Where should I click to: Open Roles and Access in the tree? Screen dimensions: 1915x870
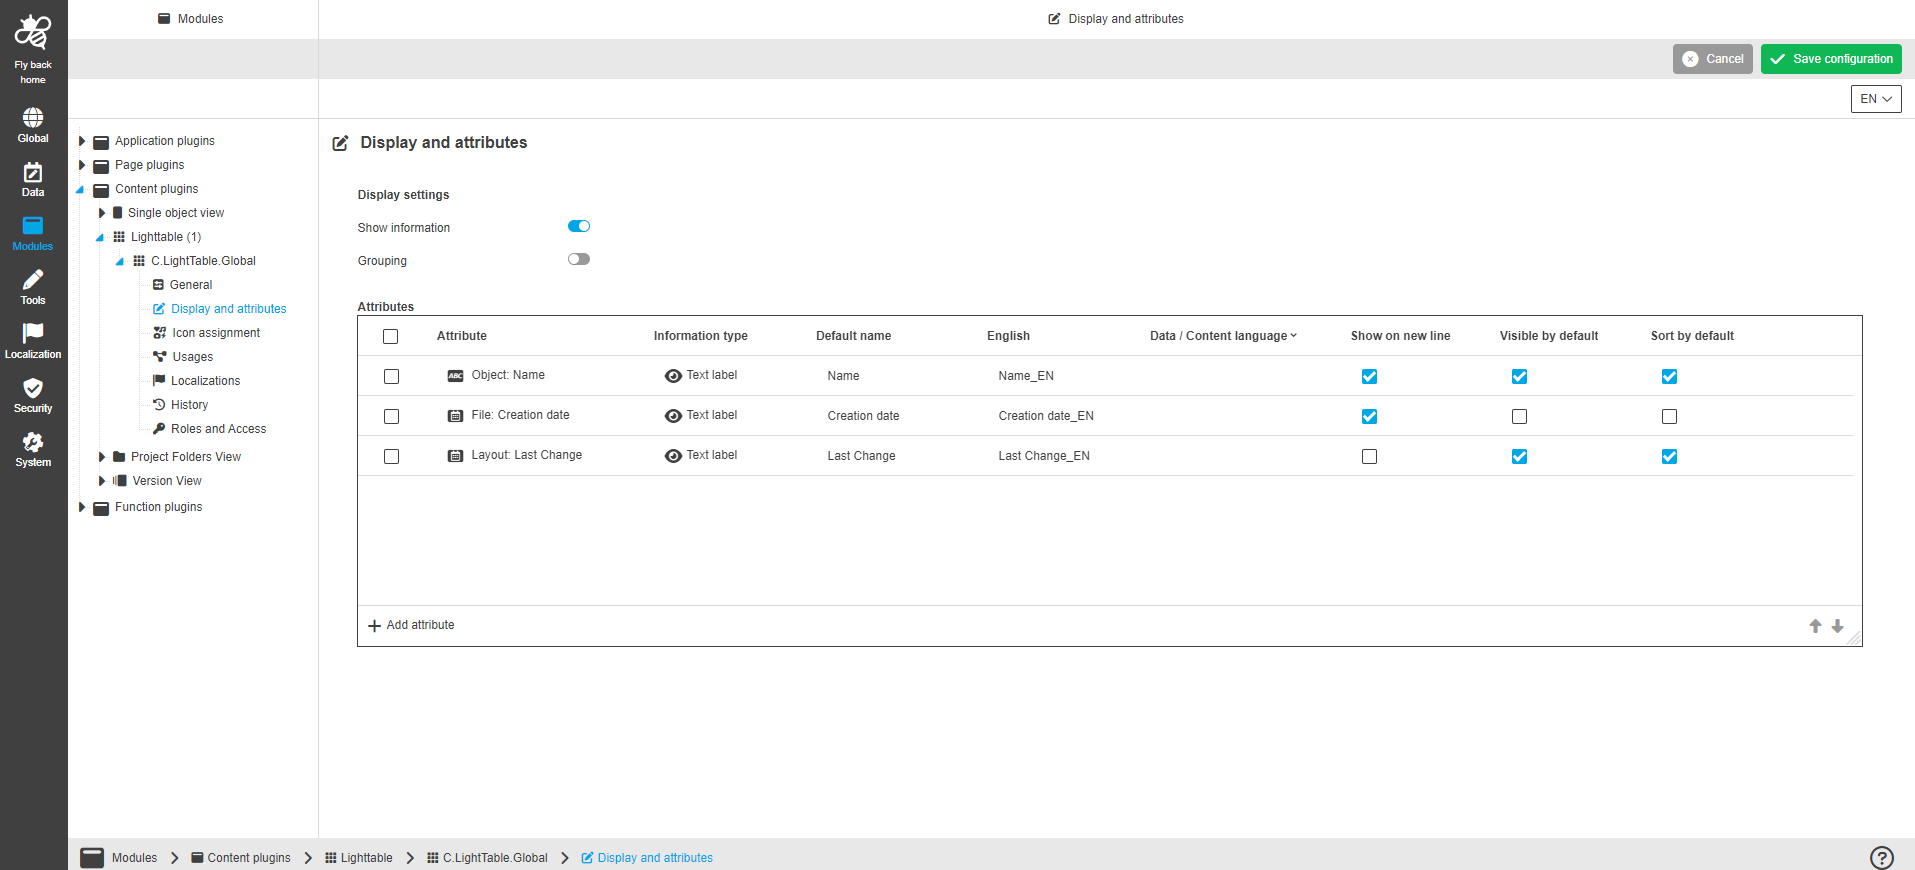218,429
